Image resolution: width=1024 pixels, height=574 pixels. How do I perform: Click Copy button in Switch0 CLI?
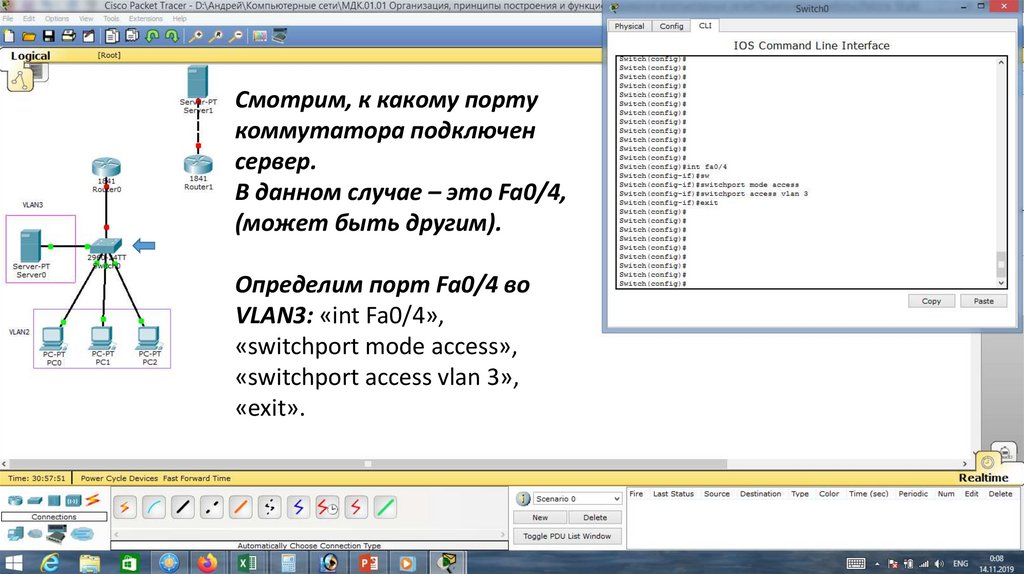pos(931,301)
